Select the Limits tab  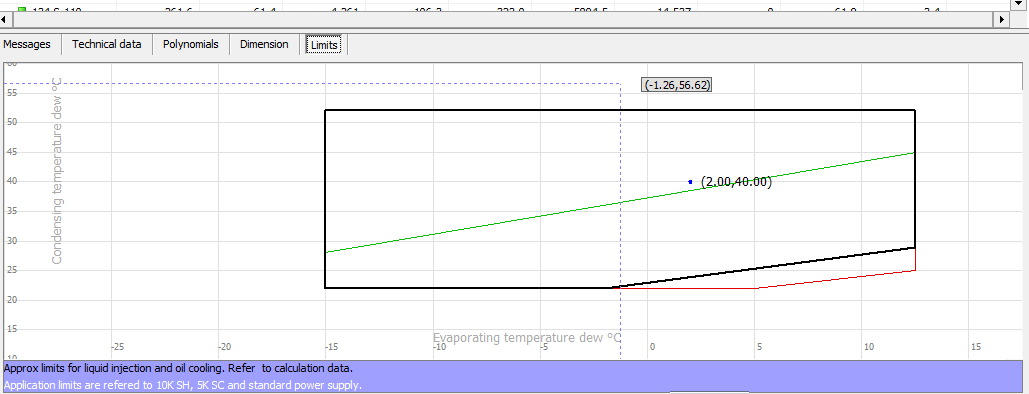pyautogui.click(x=325, y=45)
